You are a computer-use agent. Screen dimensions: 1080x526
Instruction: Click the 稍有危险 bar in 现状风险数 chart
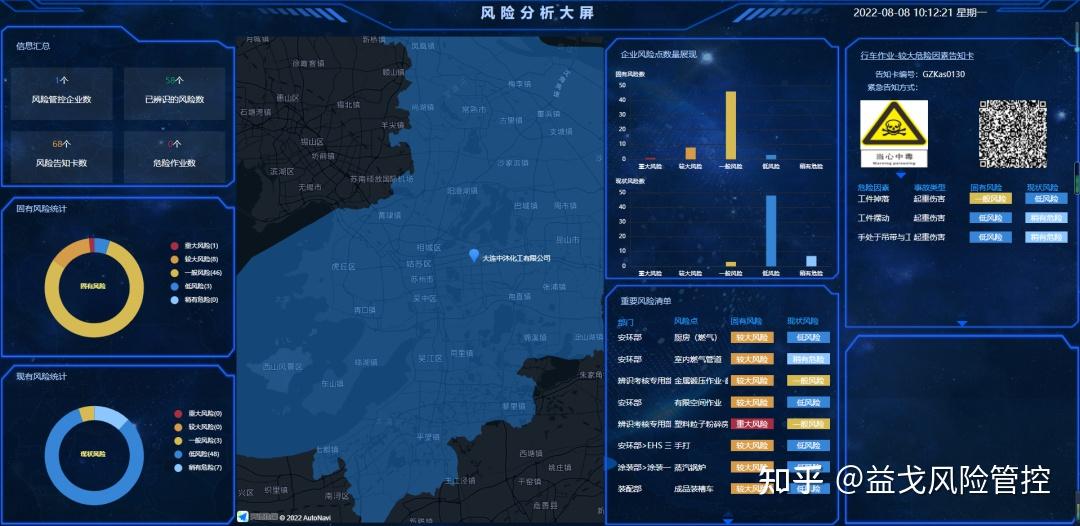point(811,261)
